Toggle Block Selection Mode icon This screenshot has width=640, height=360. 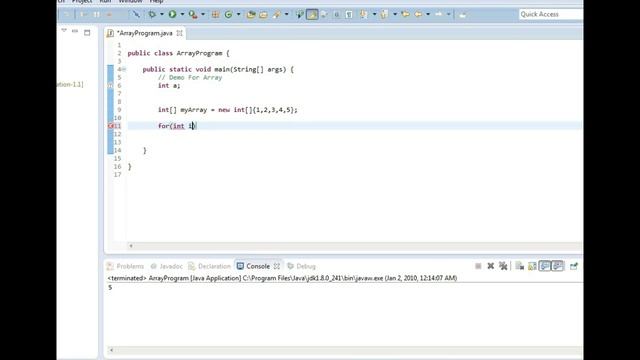point(336,14)
